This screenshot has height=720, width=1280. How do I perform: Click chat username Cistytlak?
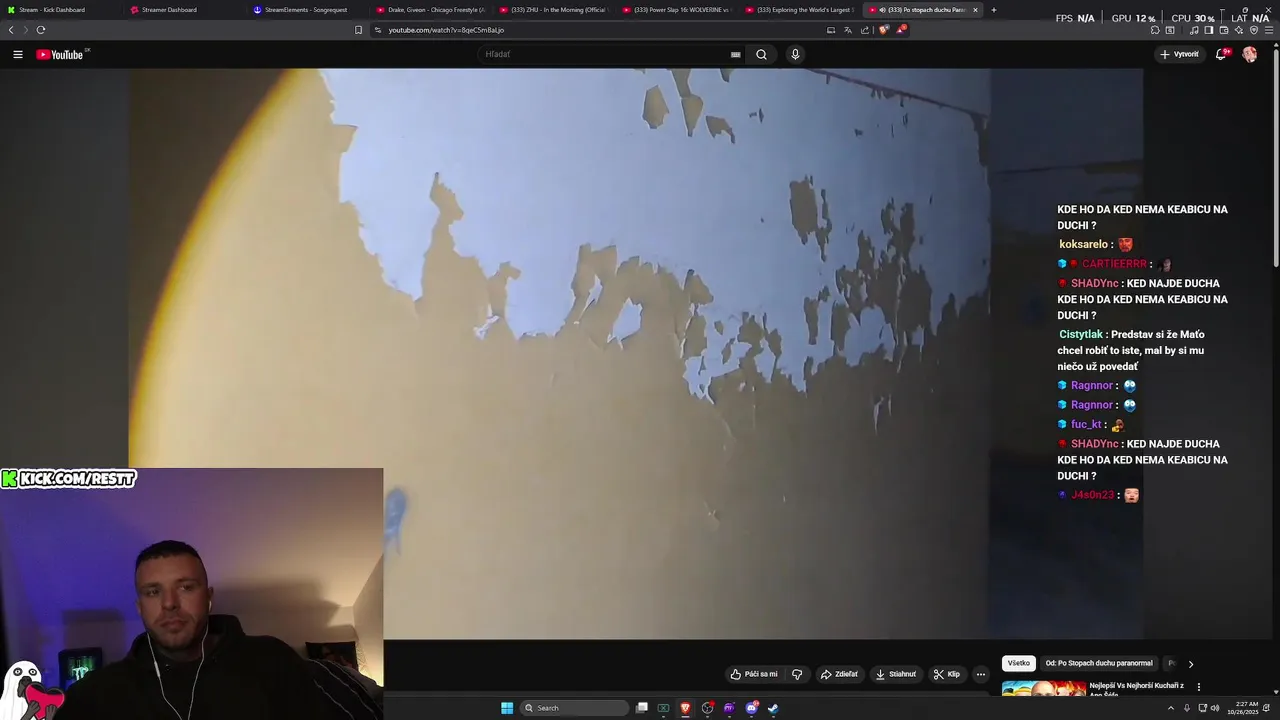(x=1081, y=335)
